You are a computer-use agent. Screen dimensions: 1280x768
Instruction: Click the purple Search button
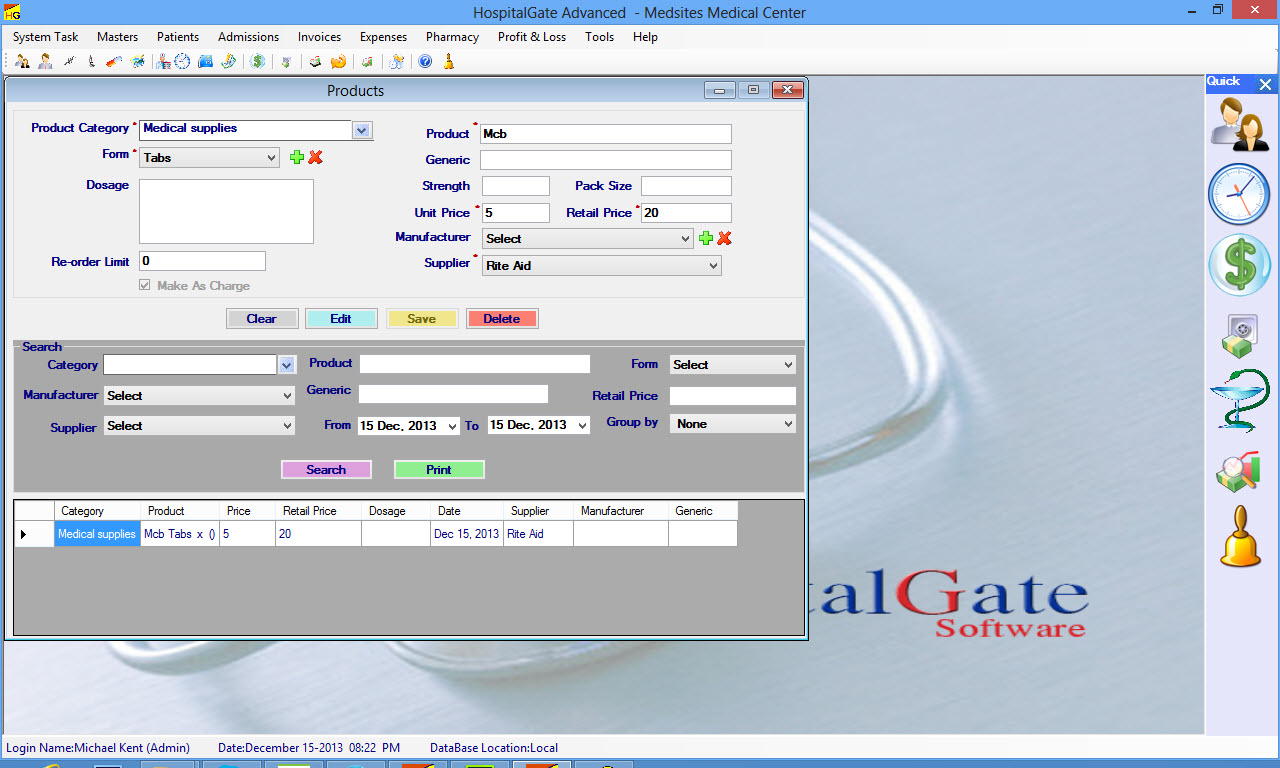[x=326, y=470]
